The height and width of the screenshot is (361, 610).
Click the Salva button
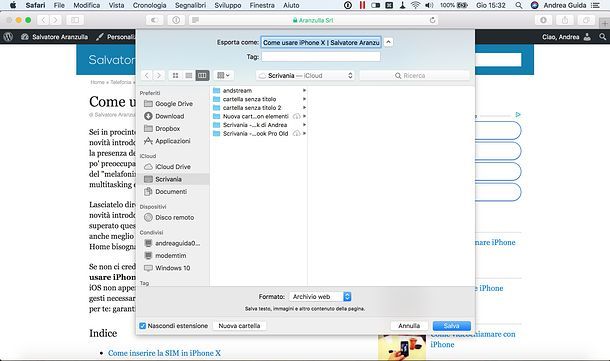(x=451, y=326)
